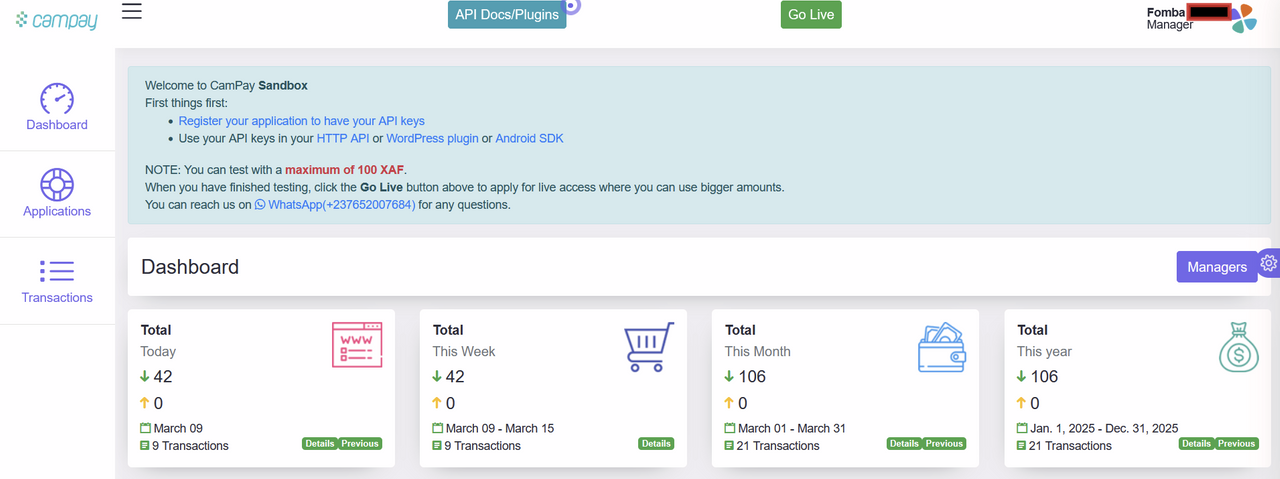This screenshot has width=1280, height=479.
Task: Click green down arrow in This year card
Action: [1022, 377]
